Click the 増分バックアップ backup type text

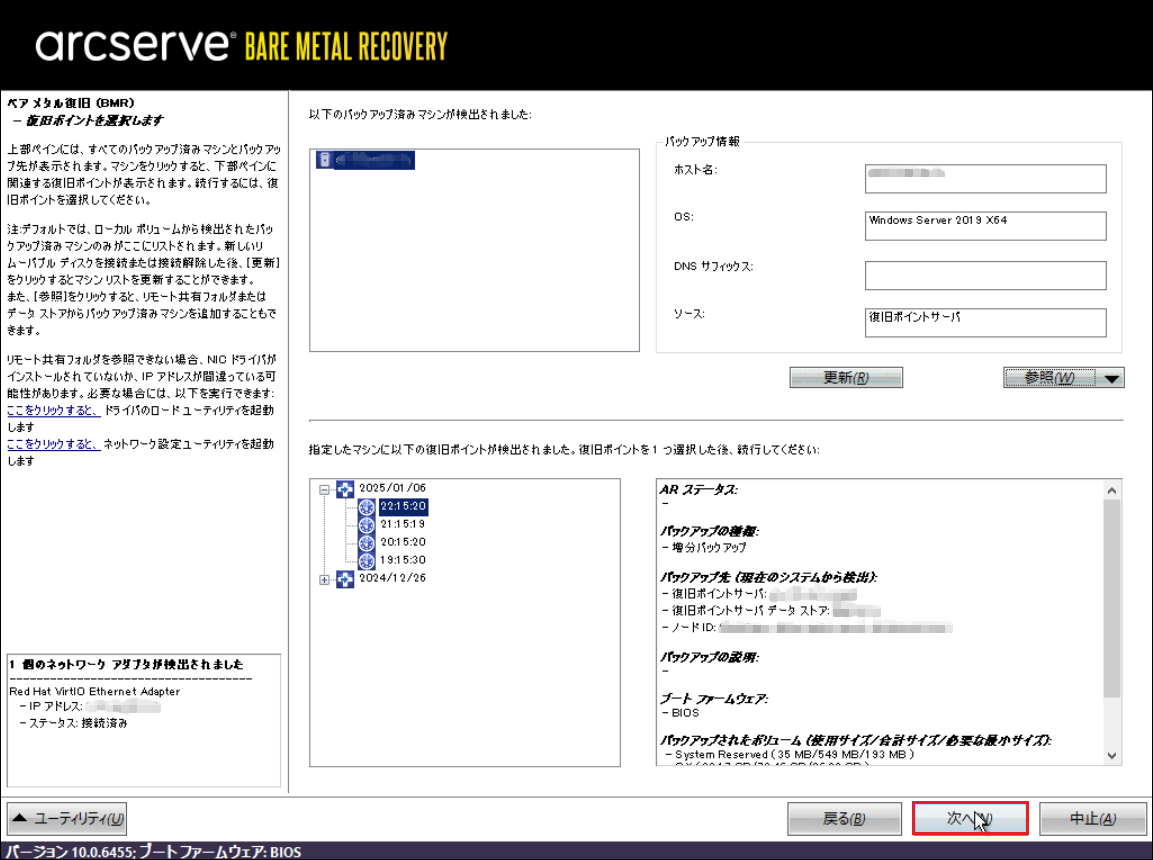pos(709,548)
